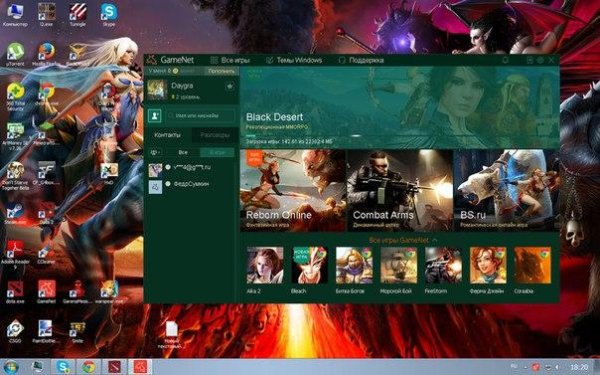Open the Don't Starve Together Beta shortcut
The height and width of the screenshot is (375, 600).
coord(15,176)
